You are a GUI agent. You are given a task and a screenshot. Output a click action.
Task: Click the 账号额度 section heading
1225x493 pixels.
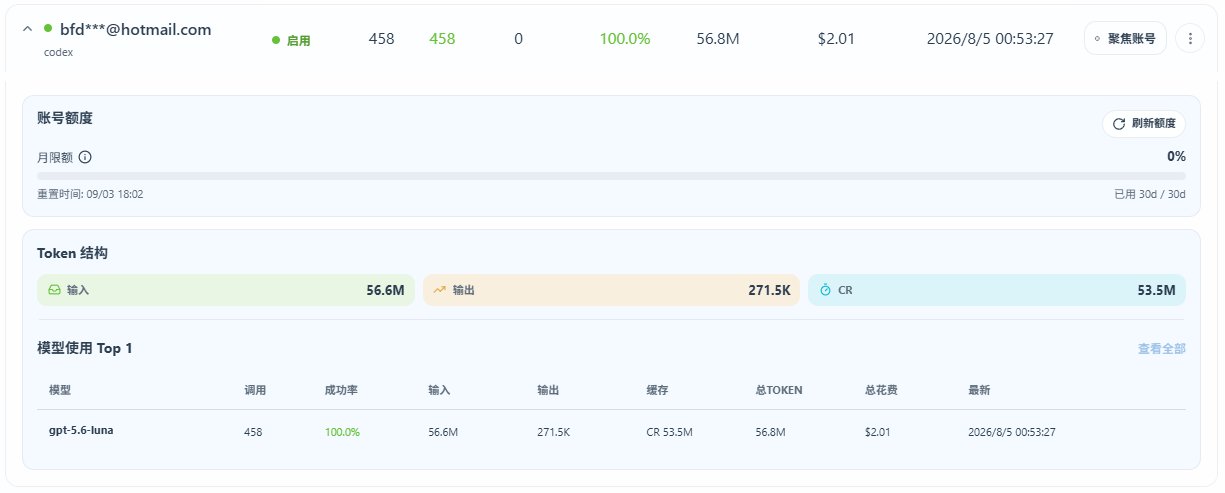[65, 118]
